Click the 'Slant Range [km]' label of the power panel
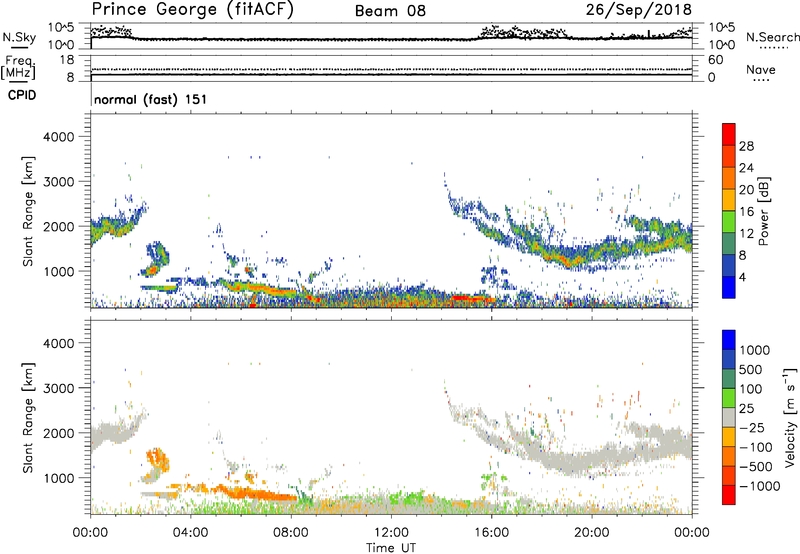The height and width of the screenshot is (554, 800). [x=28, y=211]
